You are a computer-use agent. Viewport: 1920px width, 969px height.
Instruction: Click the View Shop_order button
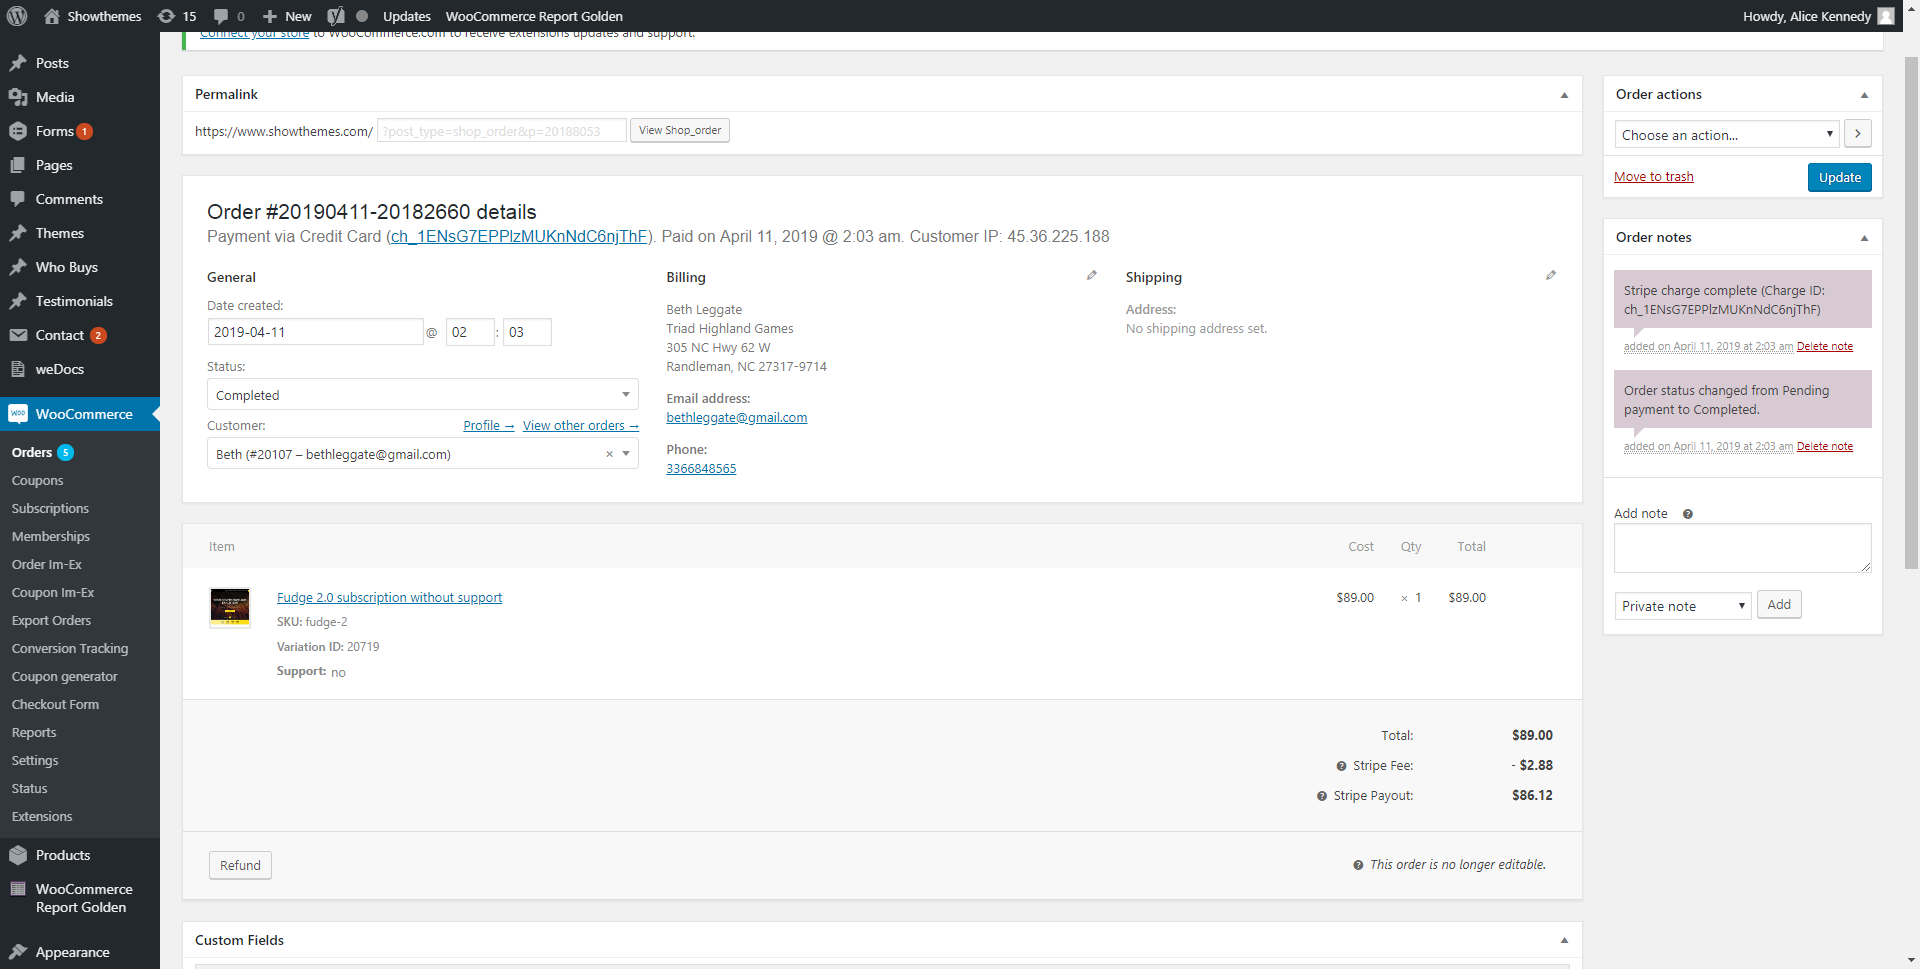(680, 131)
